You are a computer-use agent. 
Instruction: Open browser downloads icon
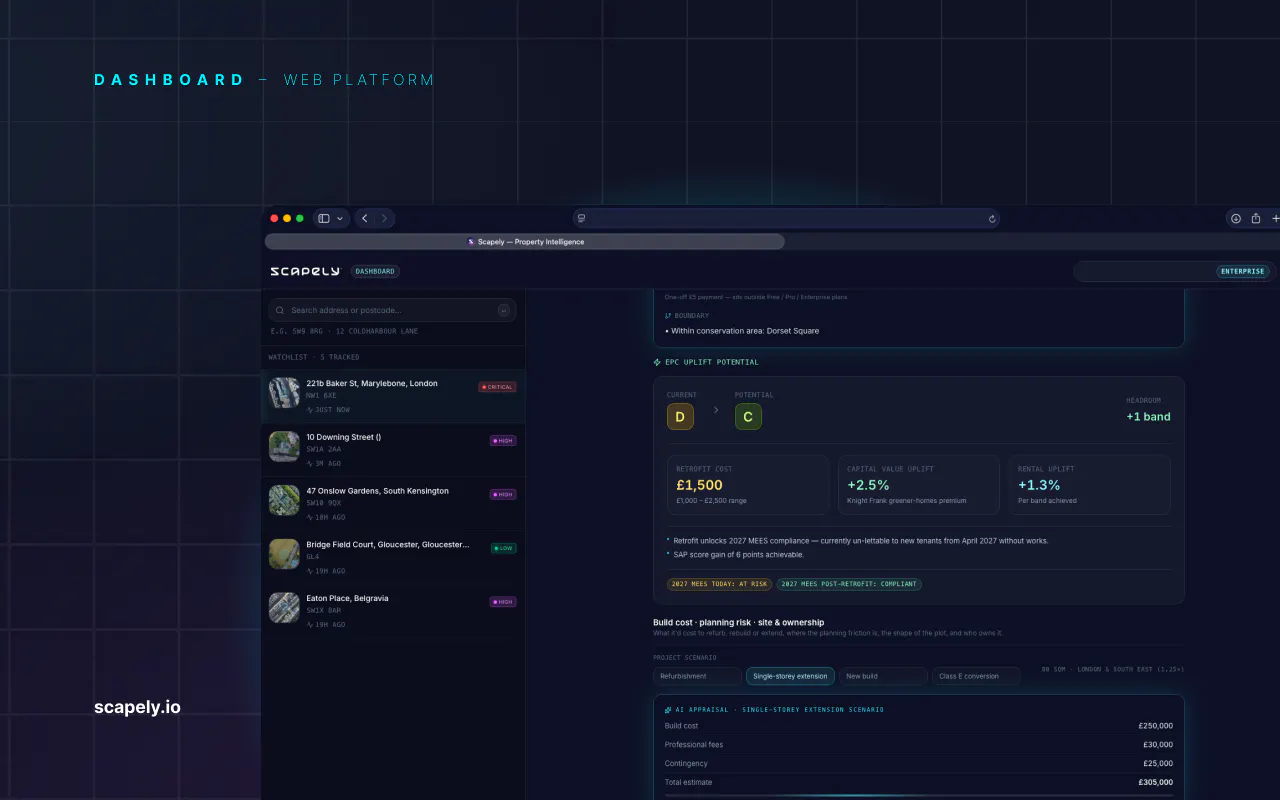[x=1236, y=218]
